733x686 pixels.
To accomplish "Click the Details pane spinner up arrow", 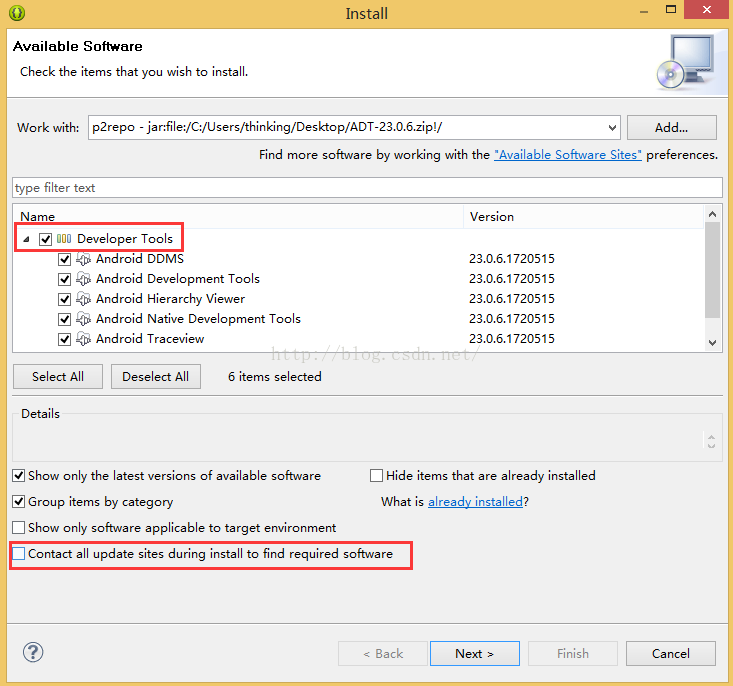I will [x=711, y=437].
